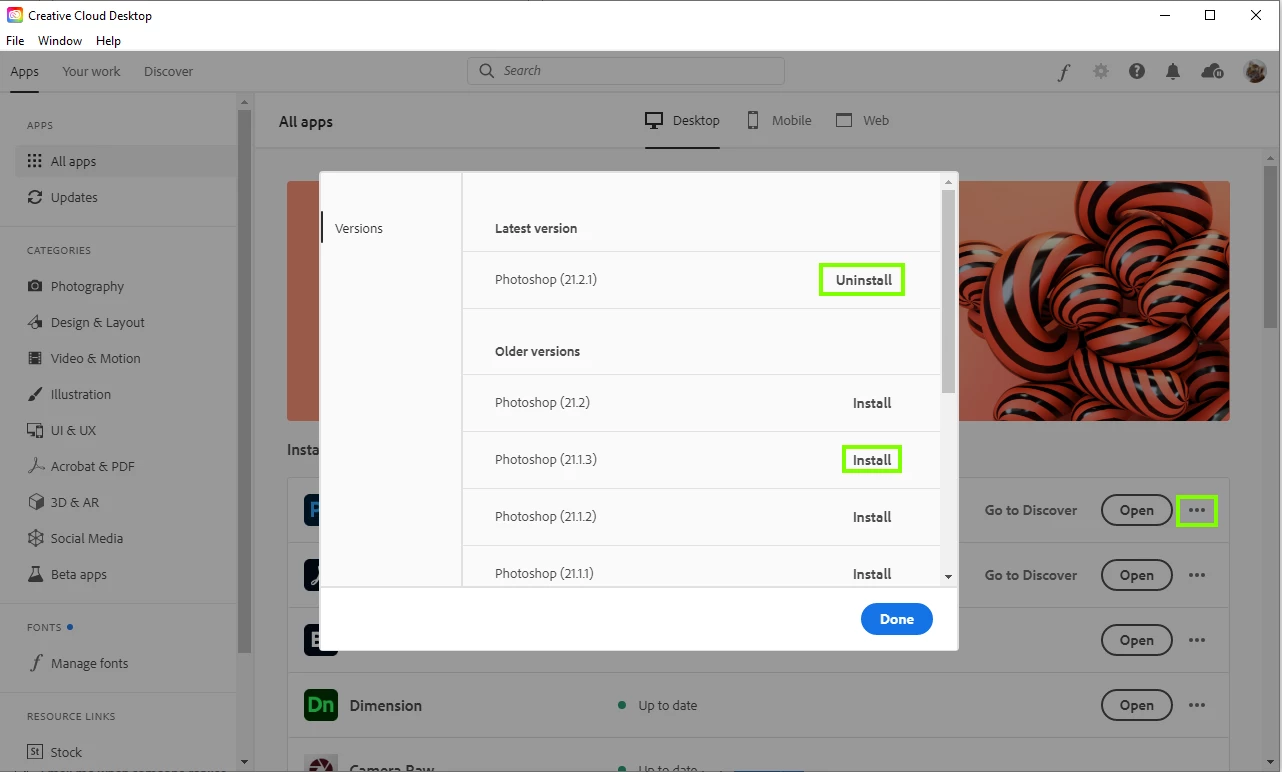Click versions dialog scroll up arrow

pos(949,182)
